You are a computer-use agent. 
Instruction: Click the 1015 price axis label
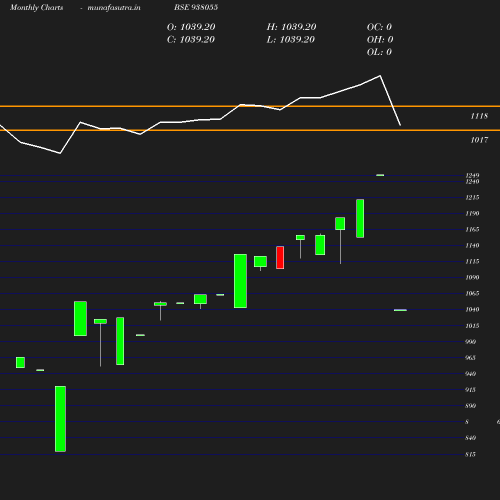click(x=472, y=326)
